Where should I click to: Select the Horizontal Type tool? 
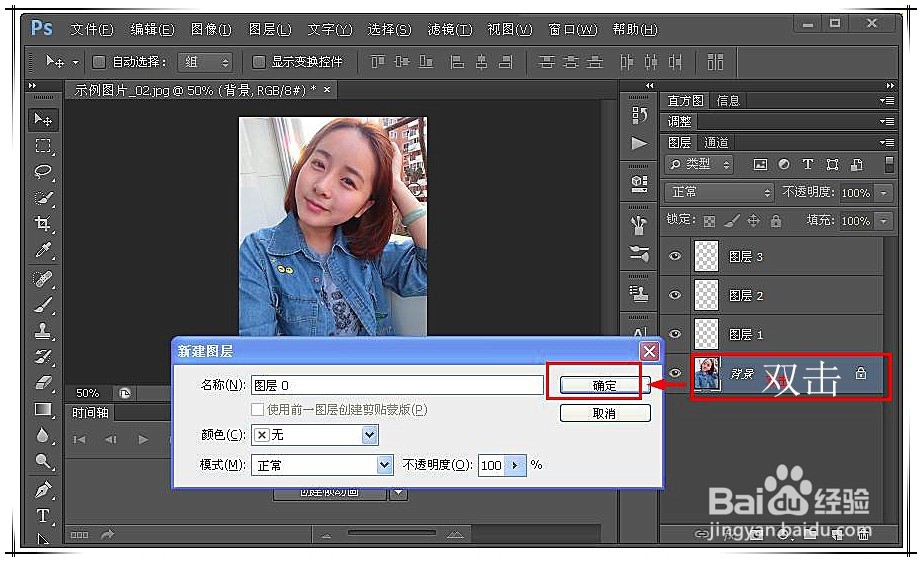click(x=43, y=516)
